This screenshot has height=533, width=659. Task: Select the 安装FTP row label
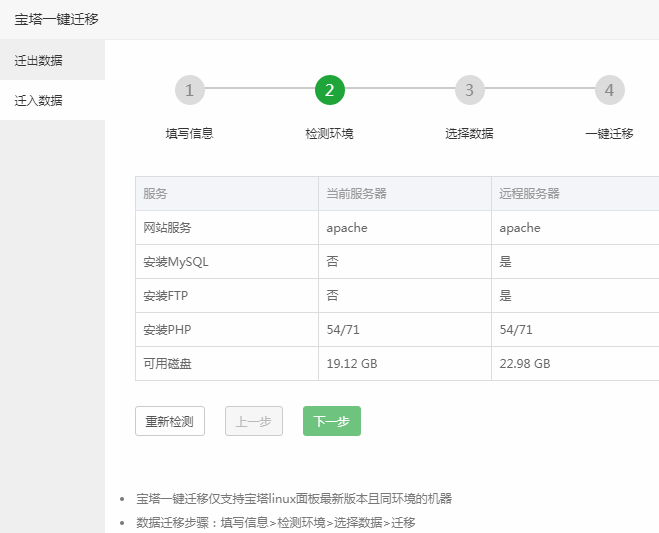tap(166, 296)
